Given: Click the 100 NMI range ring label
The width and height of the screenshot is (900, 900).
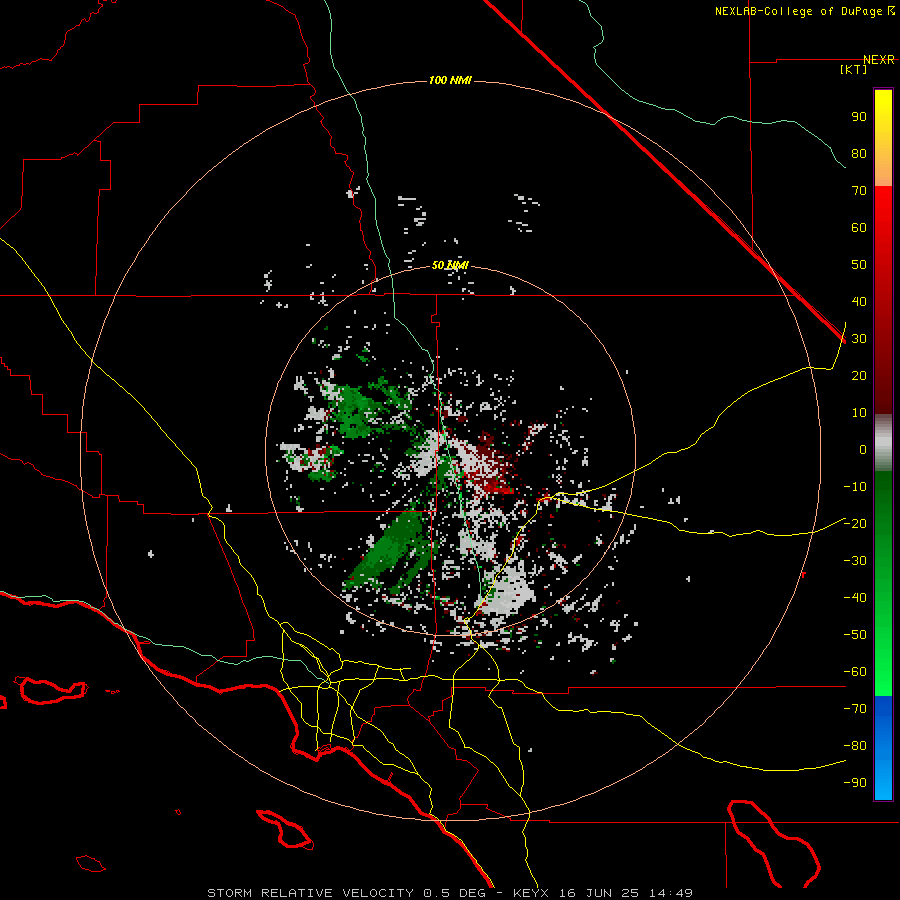Looking at the screenshot, I should click(450, 80).
